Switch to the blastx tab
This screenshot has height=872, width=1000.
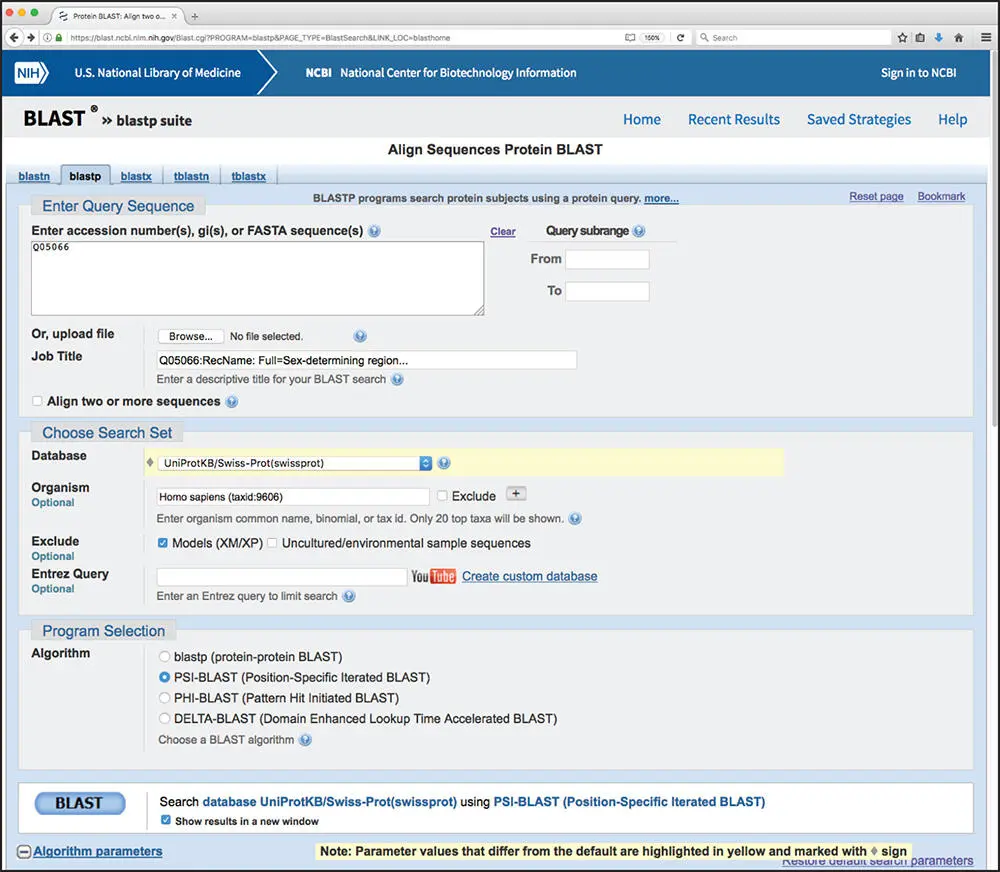(136, 176)
